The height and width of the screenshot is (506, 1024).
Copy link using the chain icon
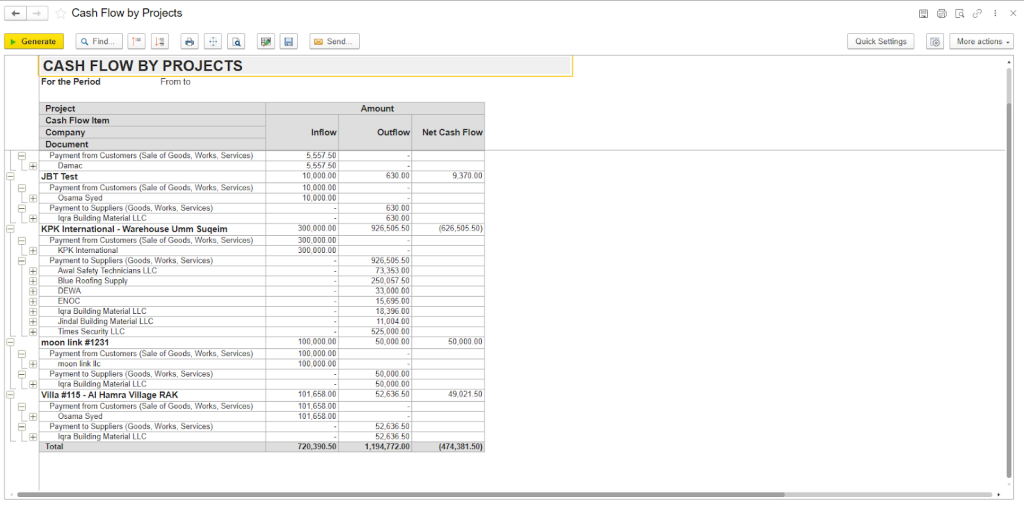(x=977, y=13)
